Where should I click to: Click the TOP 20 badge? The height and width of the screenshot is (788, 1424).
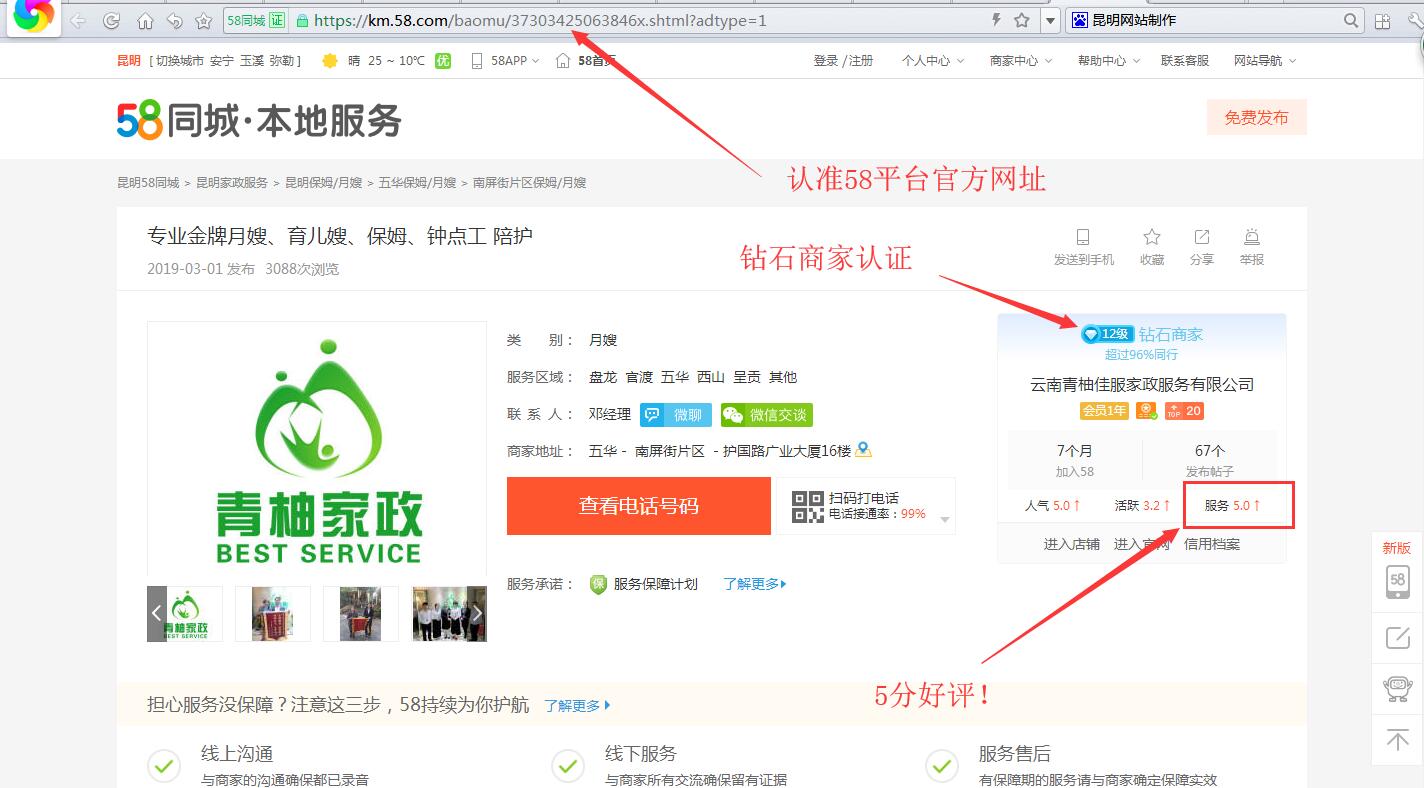(1184, 411)
